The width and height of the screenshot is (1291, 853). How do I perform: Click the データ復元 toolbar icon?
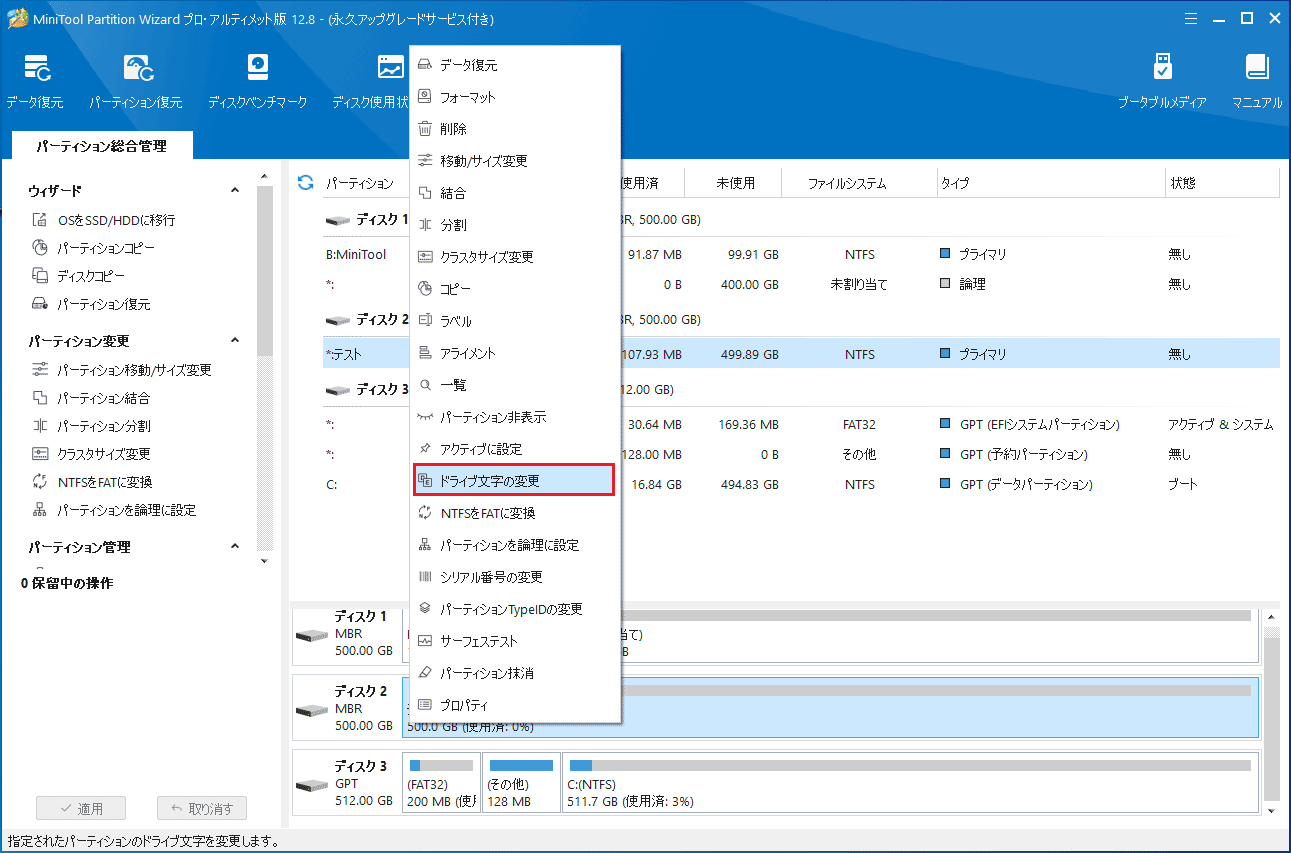click(x=36, y=80)
